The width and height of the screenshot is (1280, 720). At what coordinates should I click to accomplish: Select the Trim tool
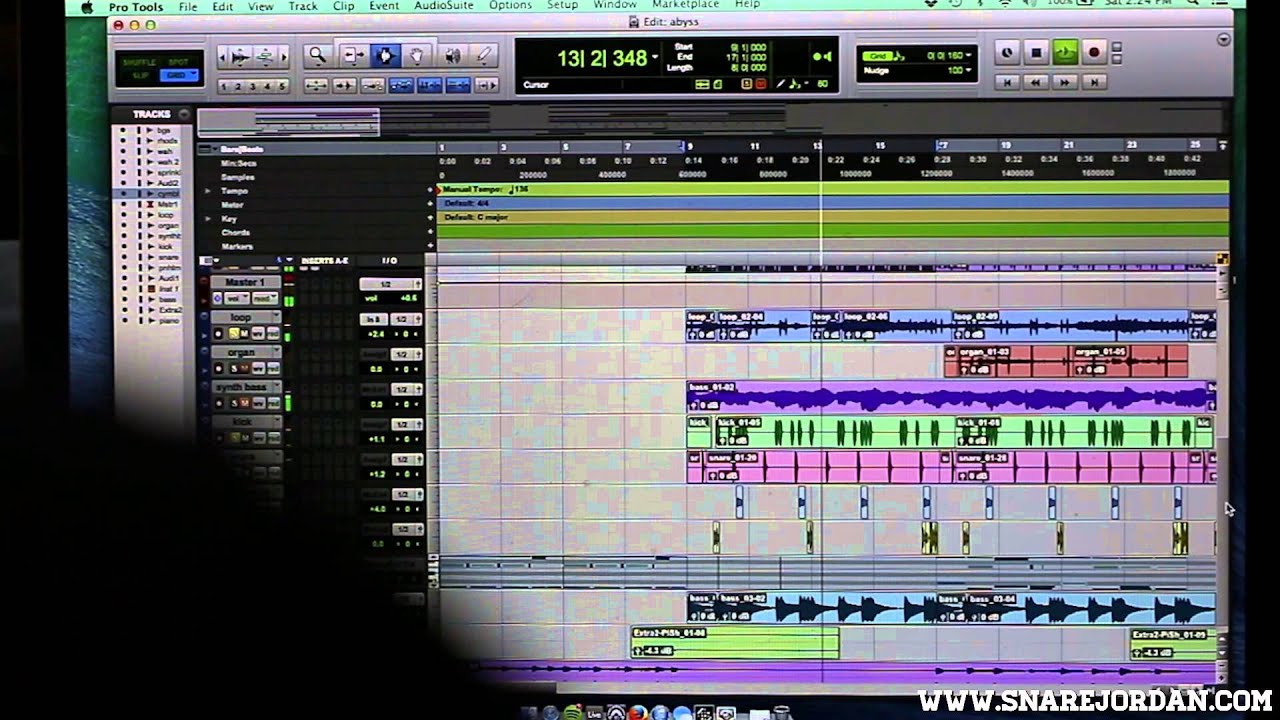(353, 56)
